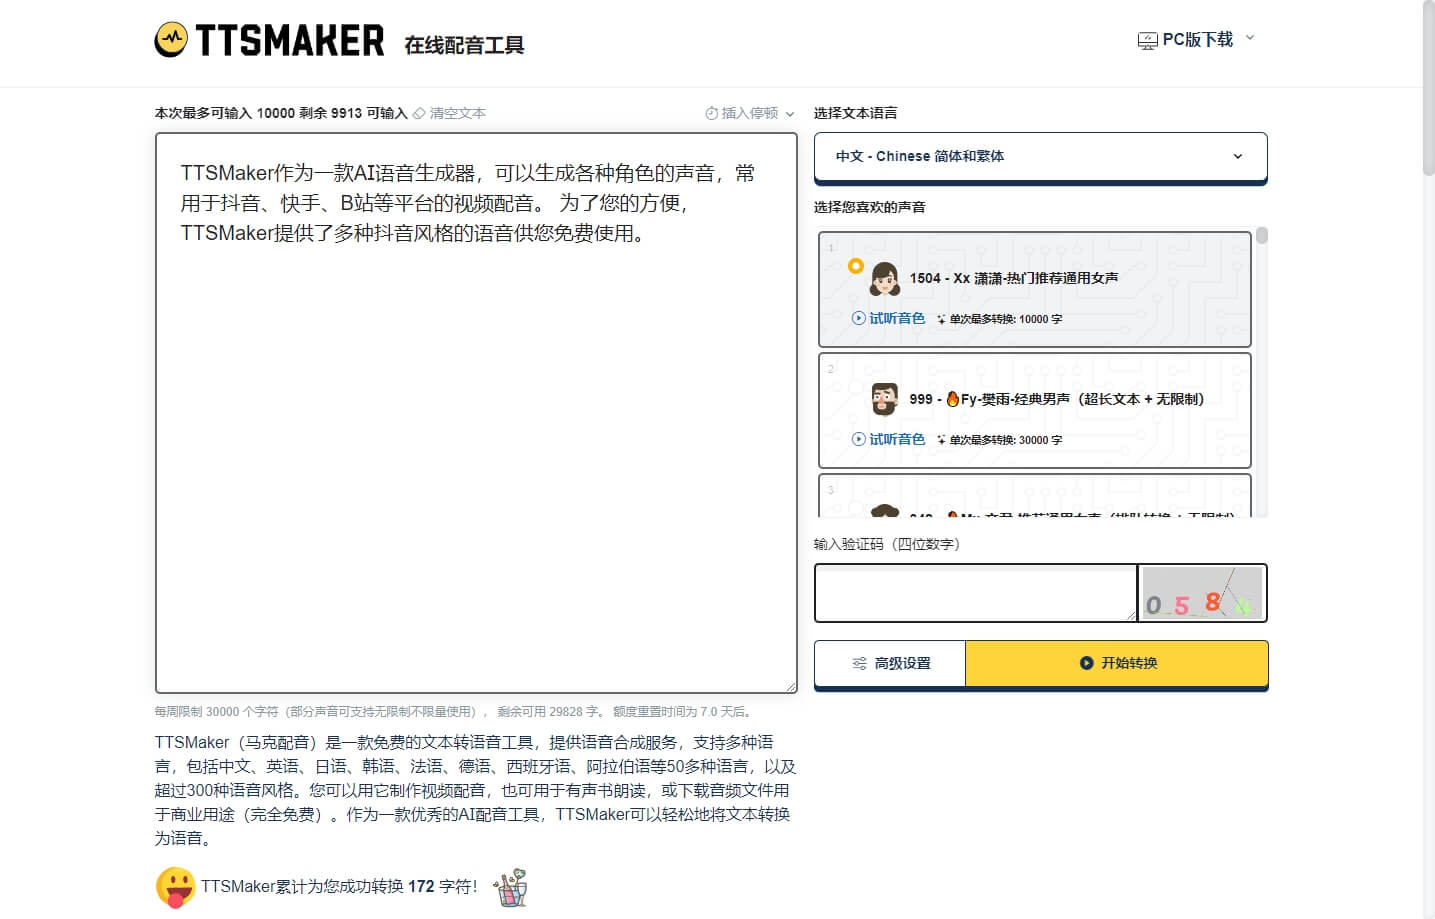
Task: Click the sparkle icon on voice 1504
Action: pyautogui.click(x=941, y=319)
